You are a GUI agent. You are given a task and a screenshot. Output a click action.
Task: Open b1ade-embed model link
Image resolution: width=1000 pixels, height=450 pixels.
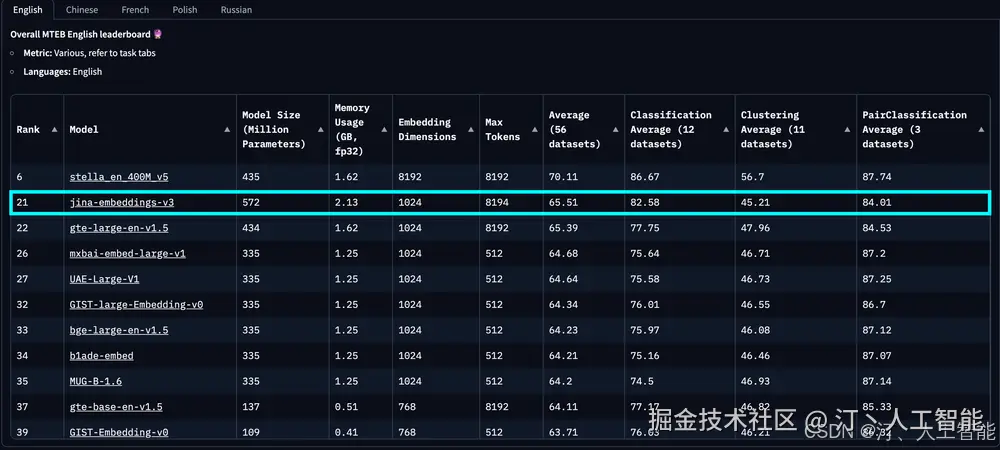tap(101, 356)
